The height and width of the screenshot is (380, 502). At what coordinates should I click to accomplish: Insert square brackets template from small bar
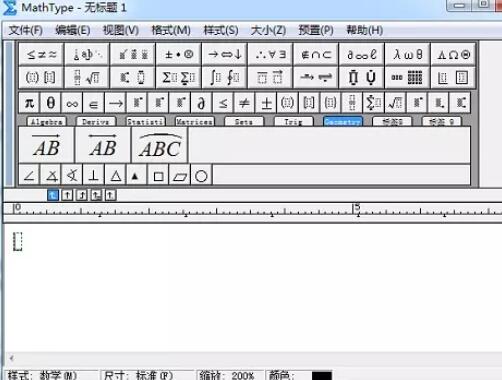tap(309, 103)
